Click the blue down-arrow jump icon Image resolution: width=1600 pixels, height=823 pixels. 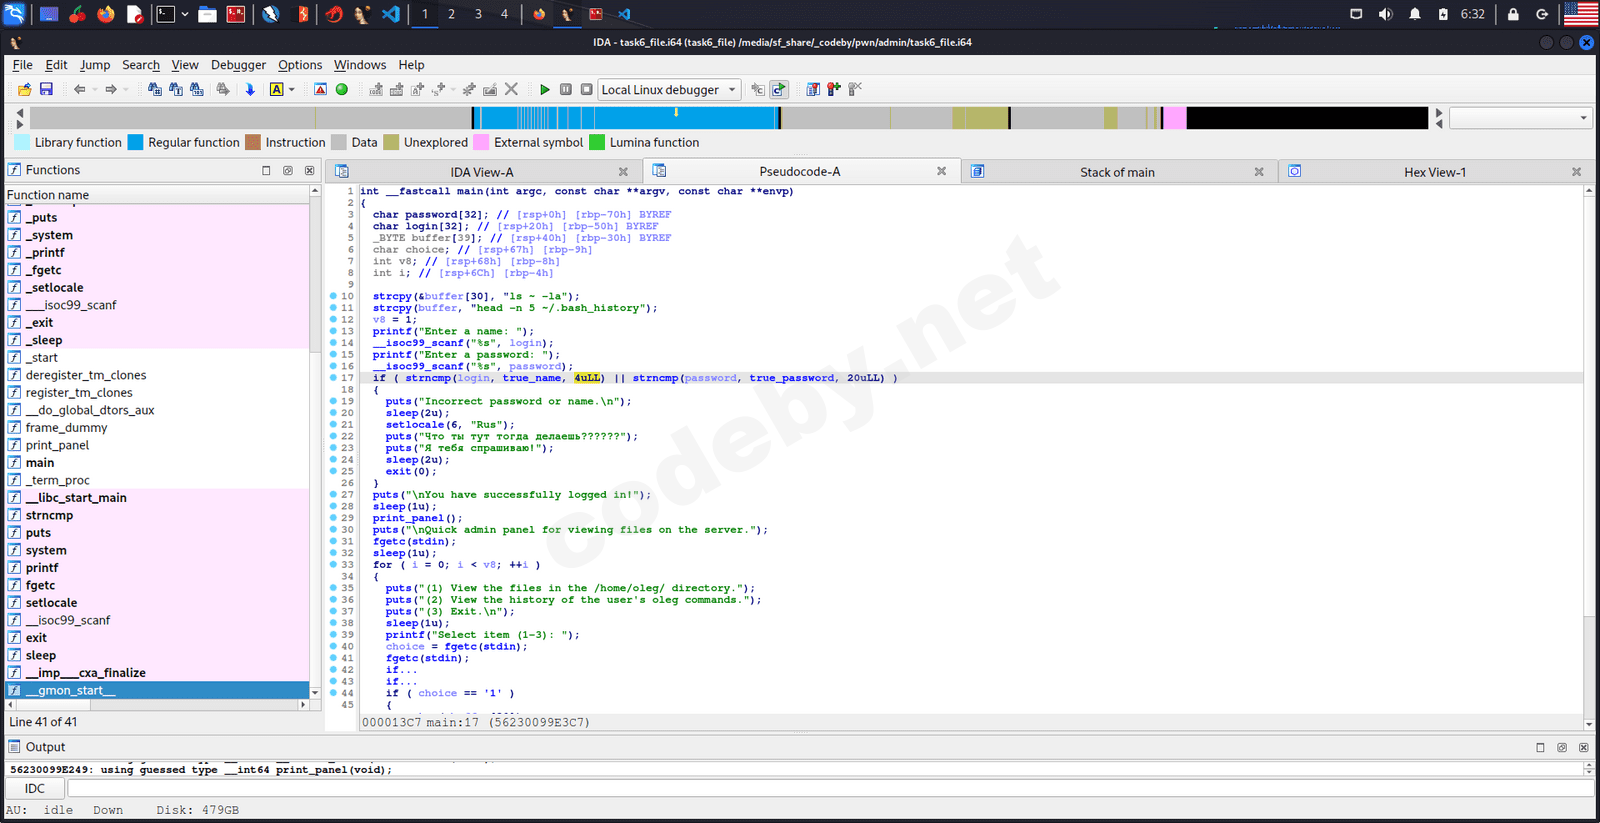(250, 90)
